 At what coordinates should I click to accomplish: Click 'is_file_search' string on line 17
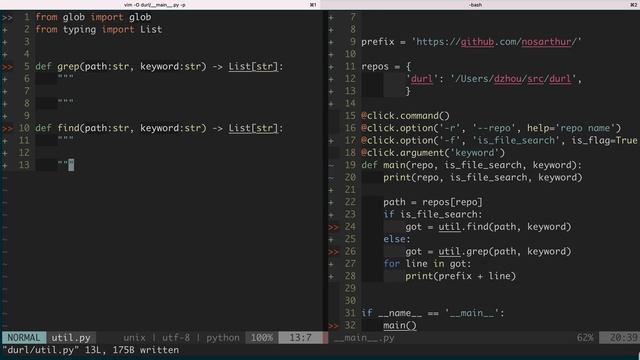[x=516, y=140]
